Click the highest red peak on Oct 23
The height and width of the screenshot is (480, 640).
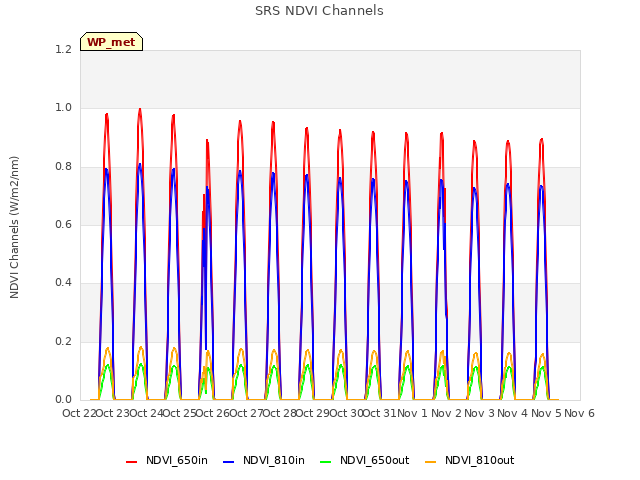coord(140,109)
